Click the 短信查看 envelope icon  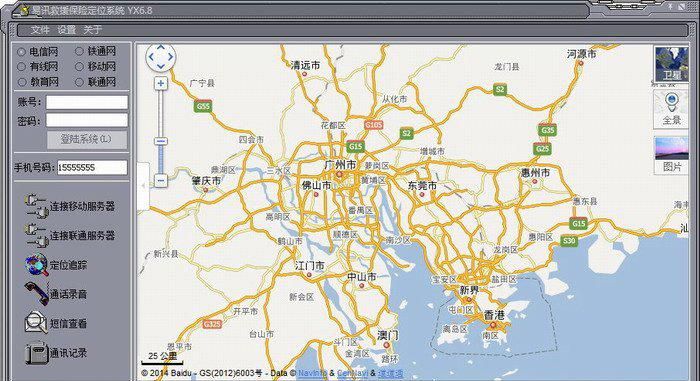click(x=37, y=323)
